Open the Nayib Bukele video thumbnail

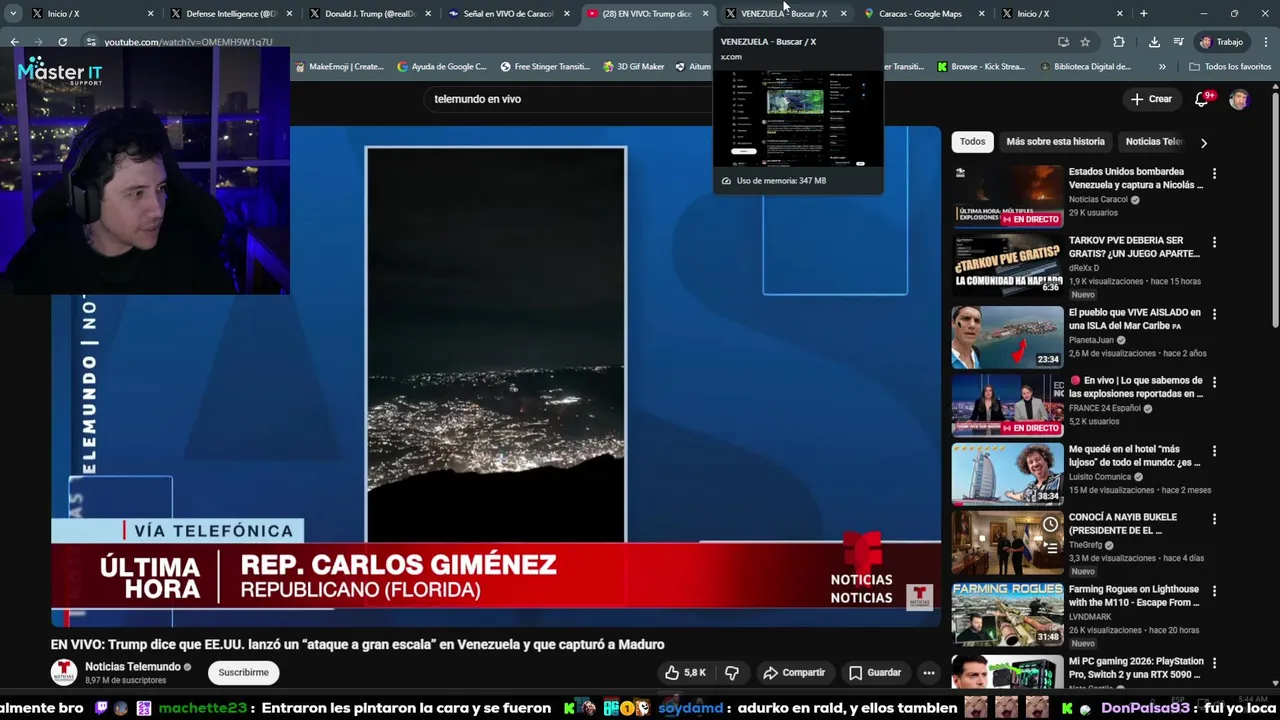(1007, 542)
